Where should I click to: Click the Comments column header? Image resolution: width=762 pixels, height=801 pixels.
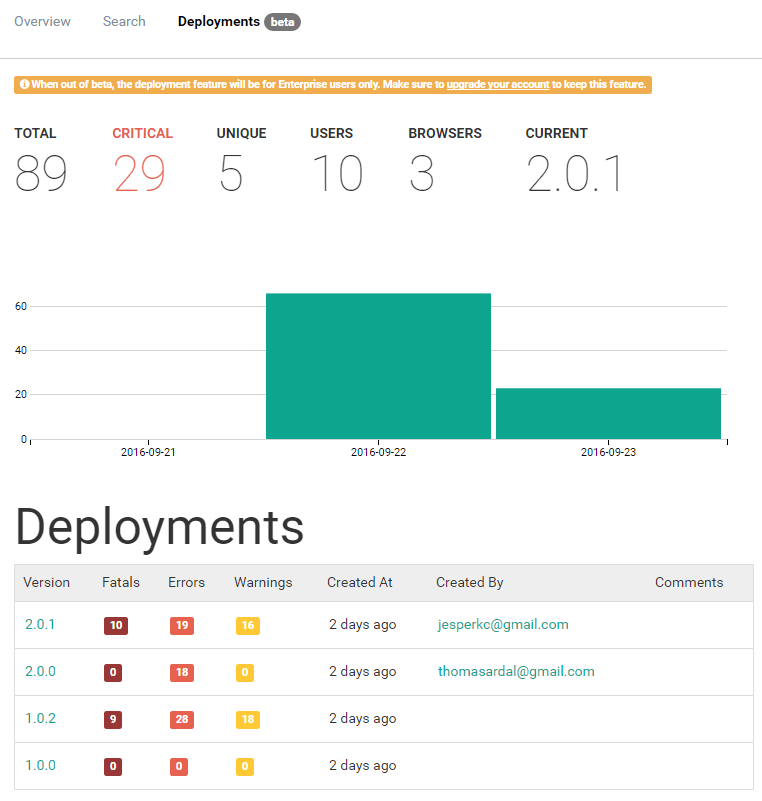pos(689,582)
